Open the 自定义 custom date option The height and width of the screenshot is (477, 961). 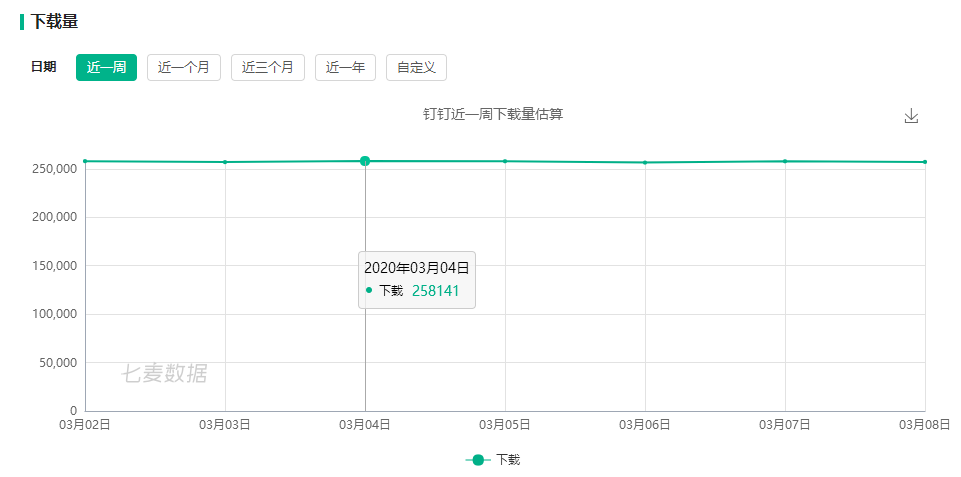416,67
